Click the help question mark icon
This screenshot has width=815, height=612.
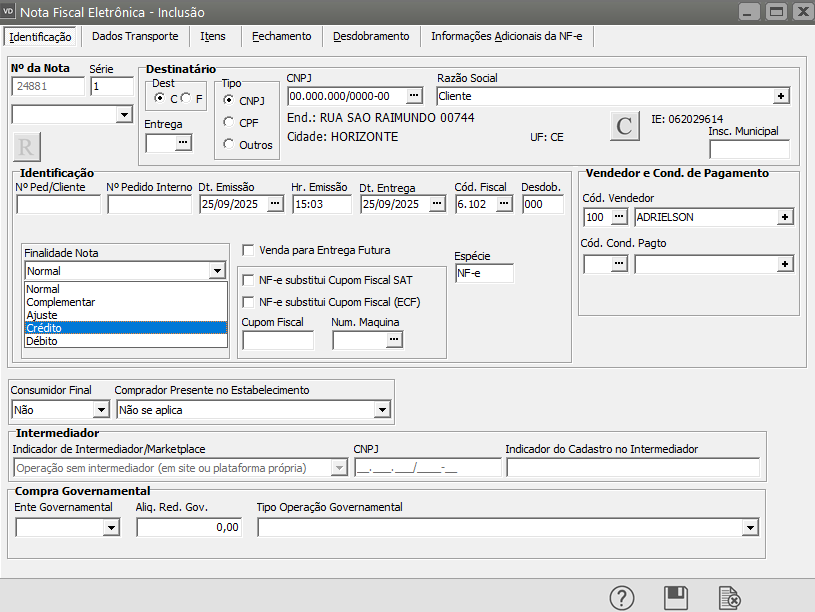point(622,598)
